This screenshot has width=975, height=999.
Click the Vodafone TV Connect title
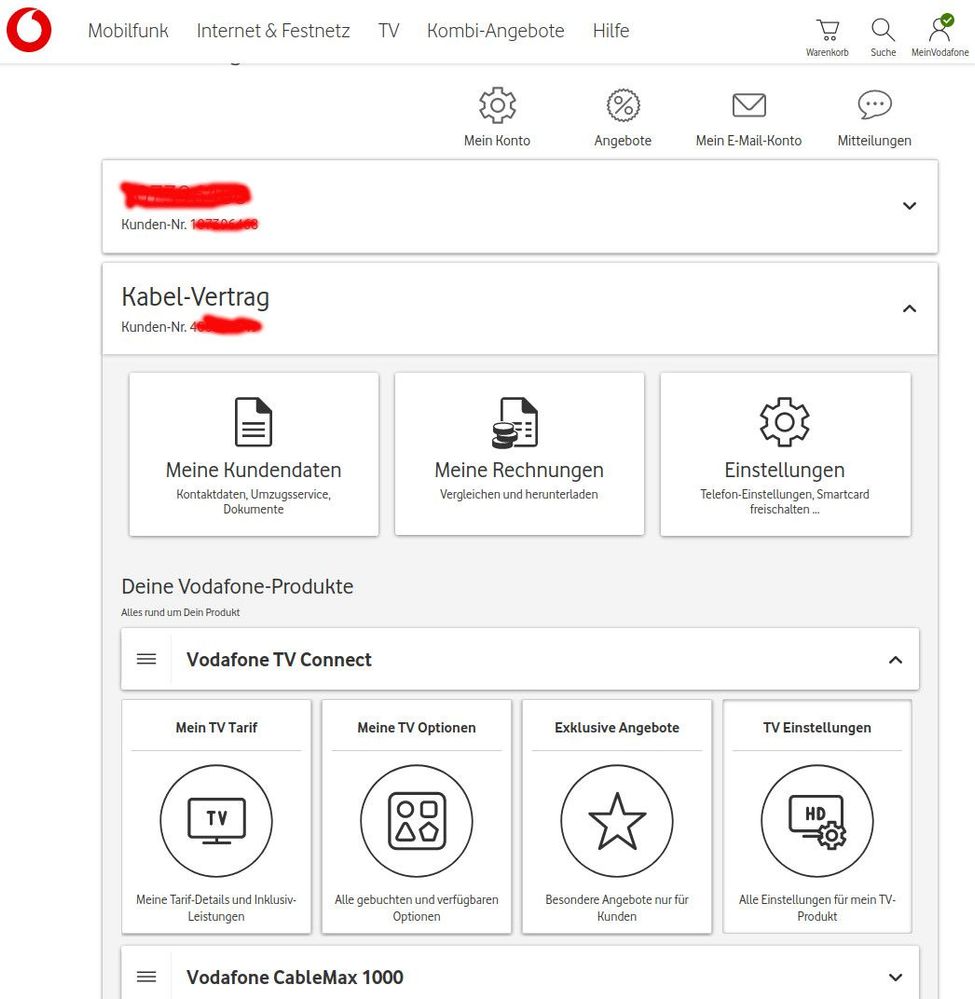[278, 659]
